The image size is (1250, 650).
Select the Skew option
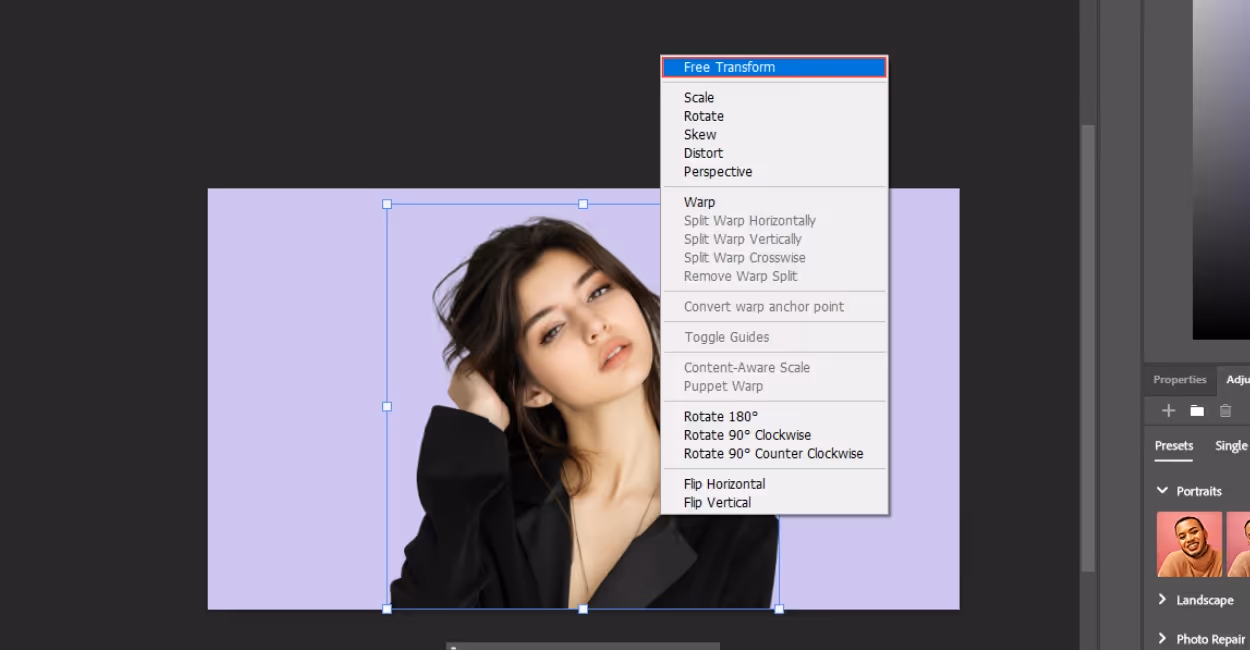(x=700, y=134)
